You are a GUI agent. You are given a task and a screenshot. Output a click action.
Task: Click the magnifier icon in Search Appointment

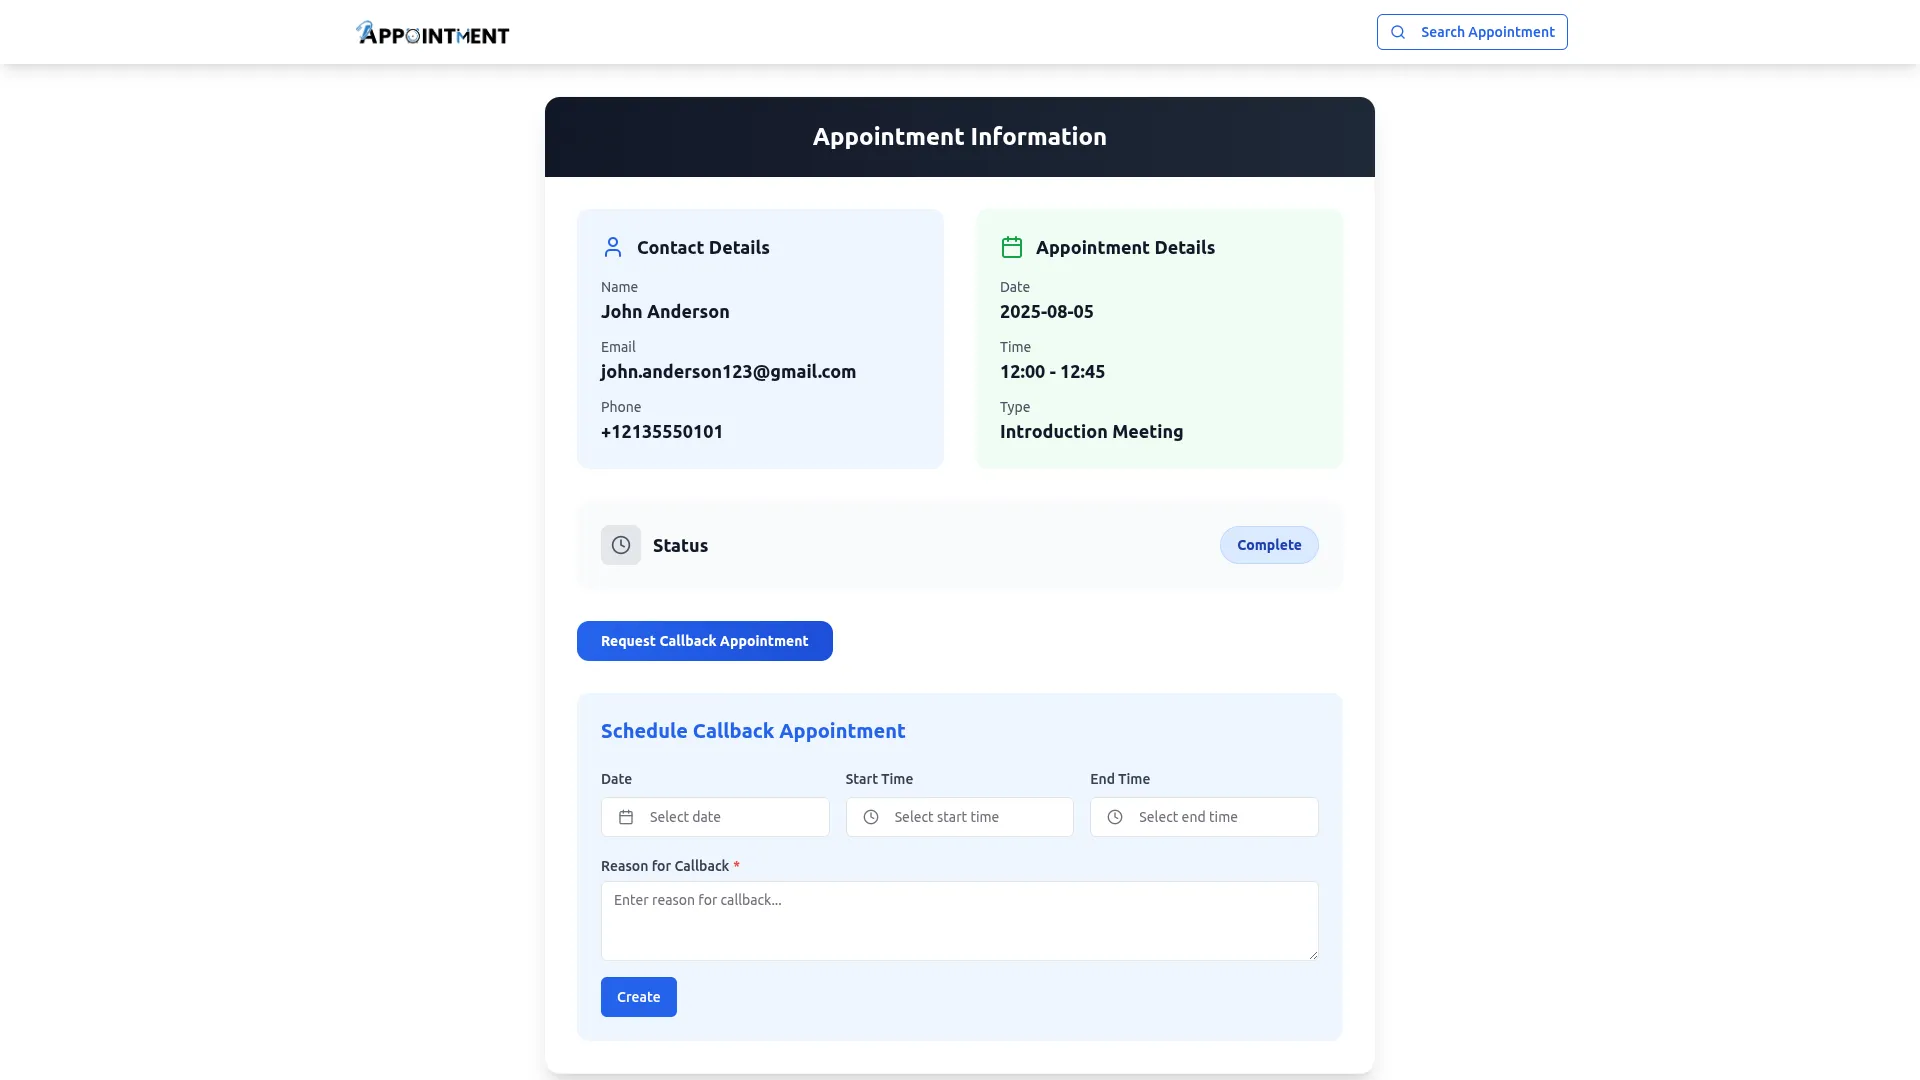1398,32
